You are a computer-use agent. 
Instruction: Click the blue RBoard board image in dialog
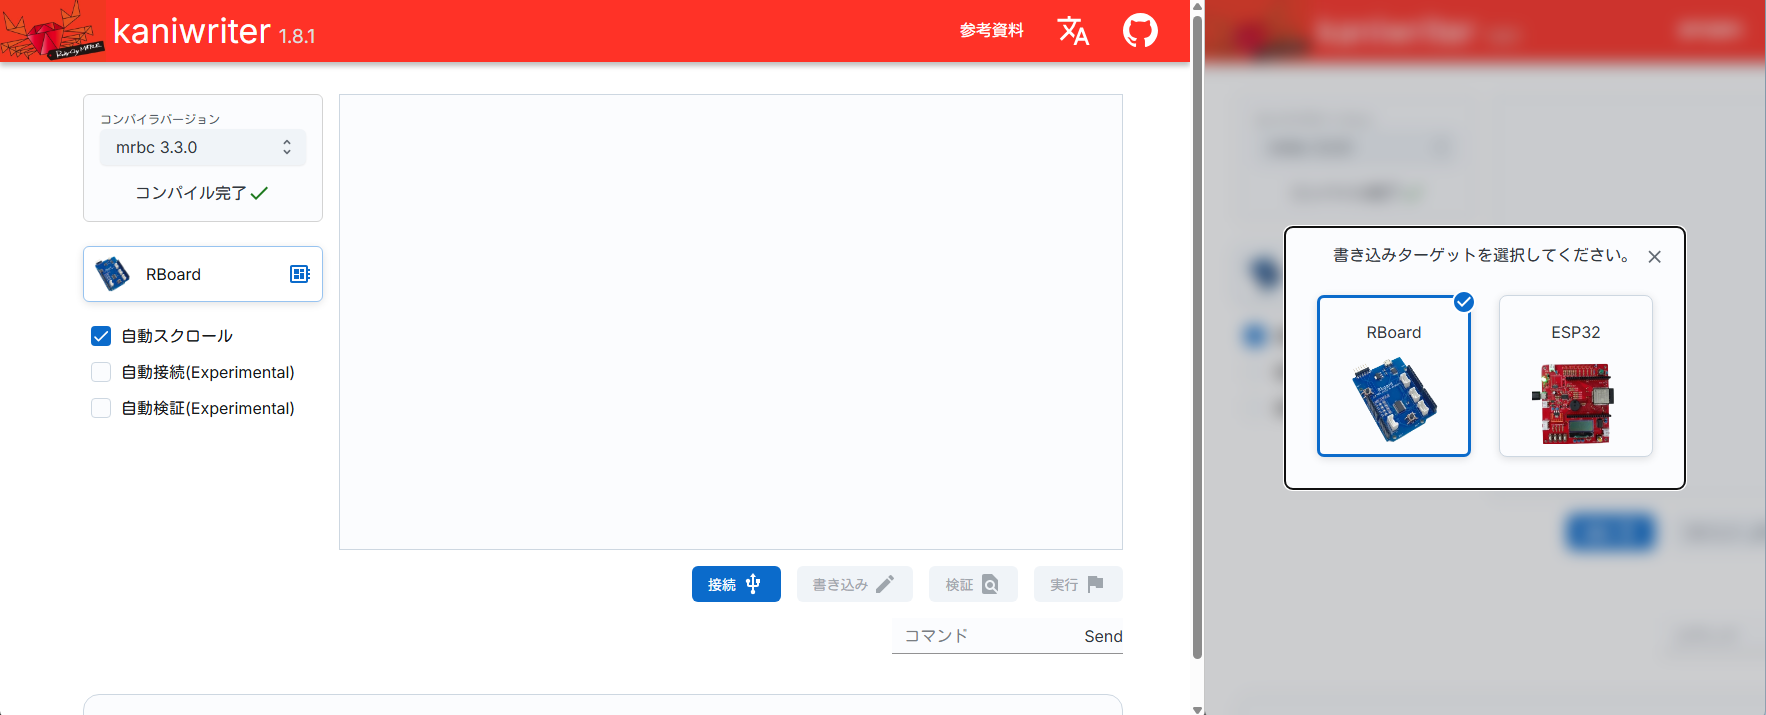click(1394, 400)
